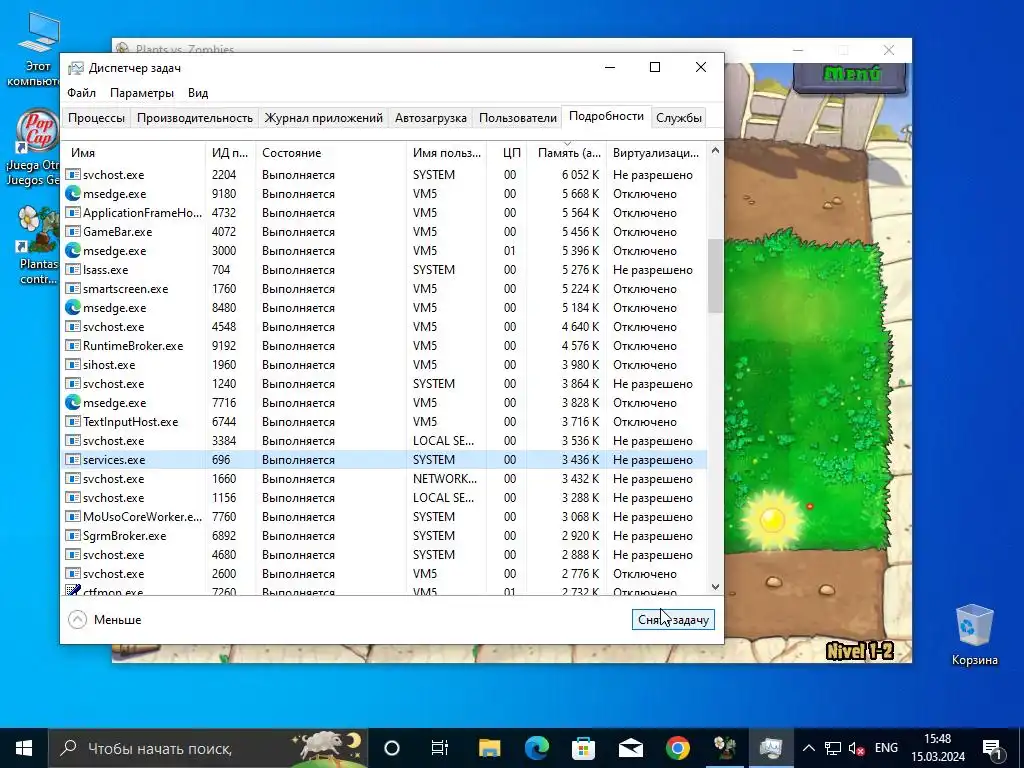Select SgrmBroker.exe process row
This screenshot has width=1024, height=768.
click(x=385, y=536)
